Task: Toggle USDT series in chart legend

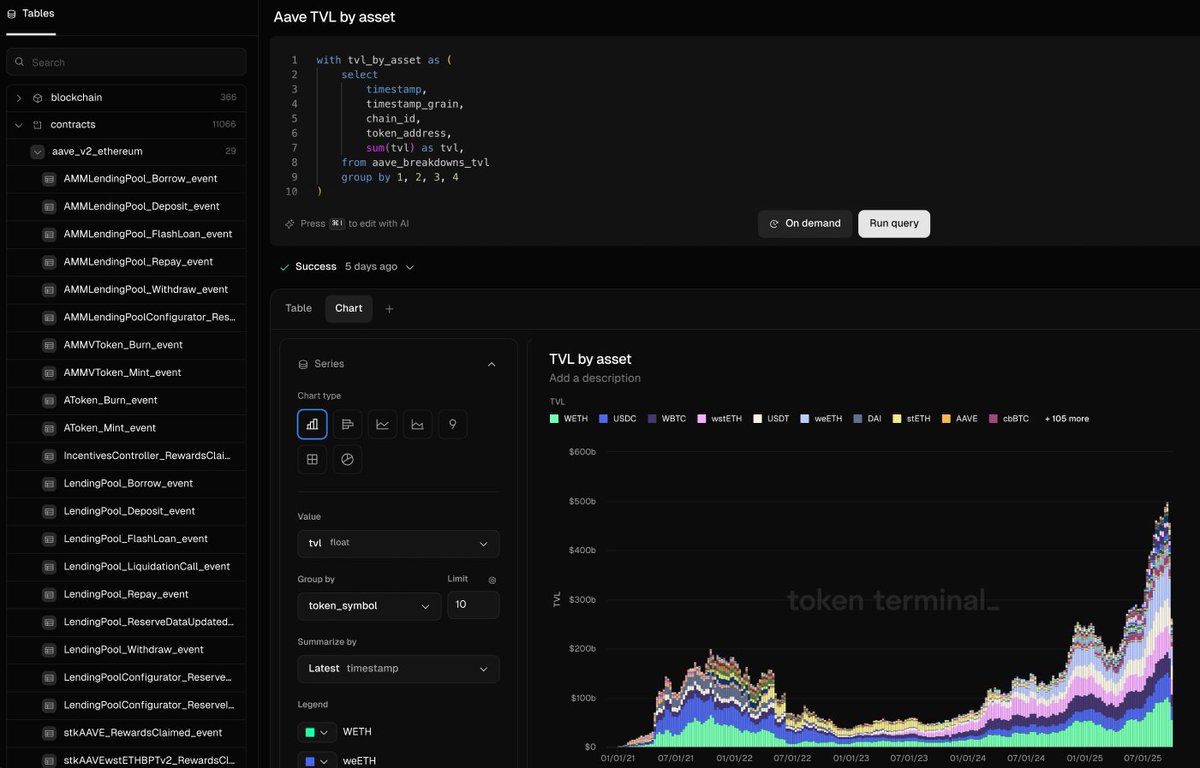Action: click(771, 419)
